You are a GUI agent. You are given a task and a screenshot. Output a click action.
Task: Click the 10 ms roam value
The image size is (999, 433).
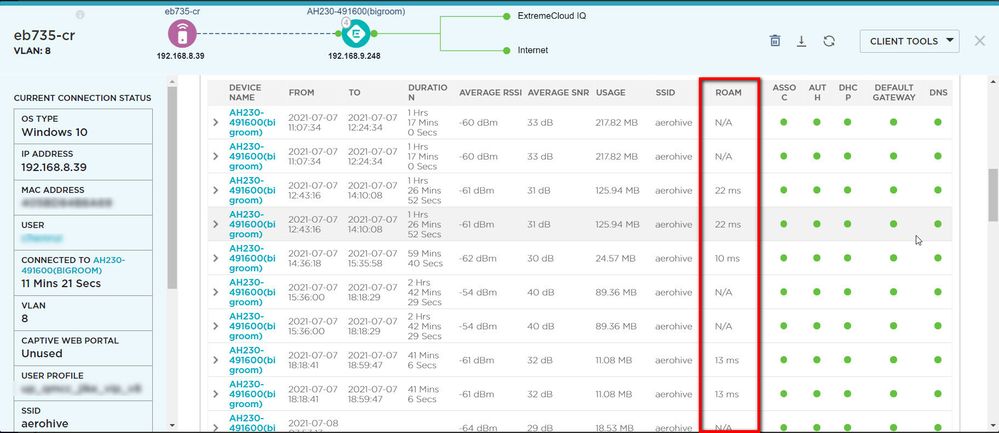point(728,258)
